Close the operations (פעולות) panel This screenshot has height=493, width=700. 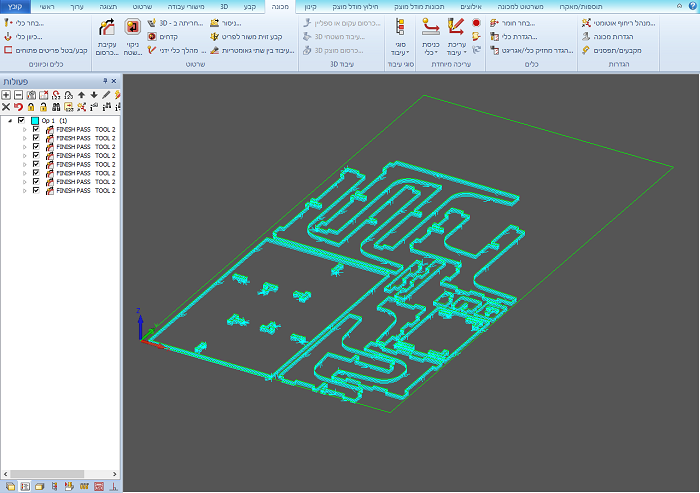pyautogui.click(x=114, y=81)
